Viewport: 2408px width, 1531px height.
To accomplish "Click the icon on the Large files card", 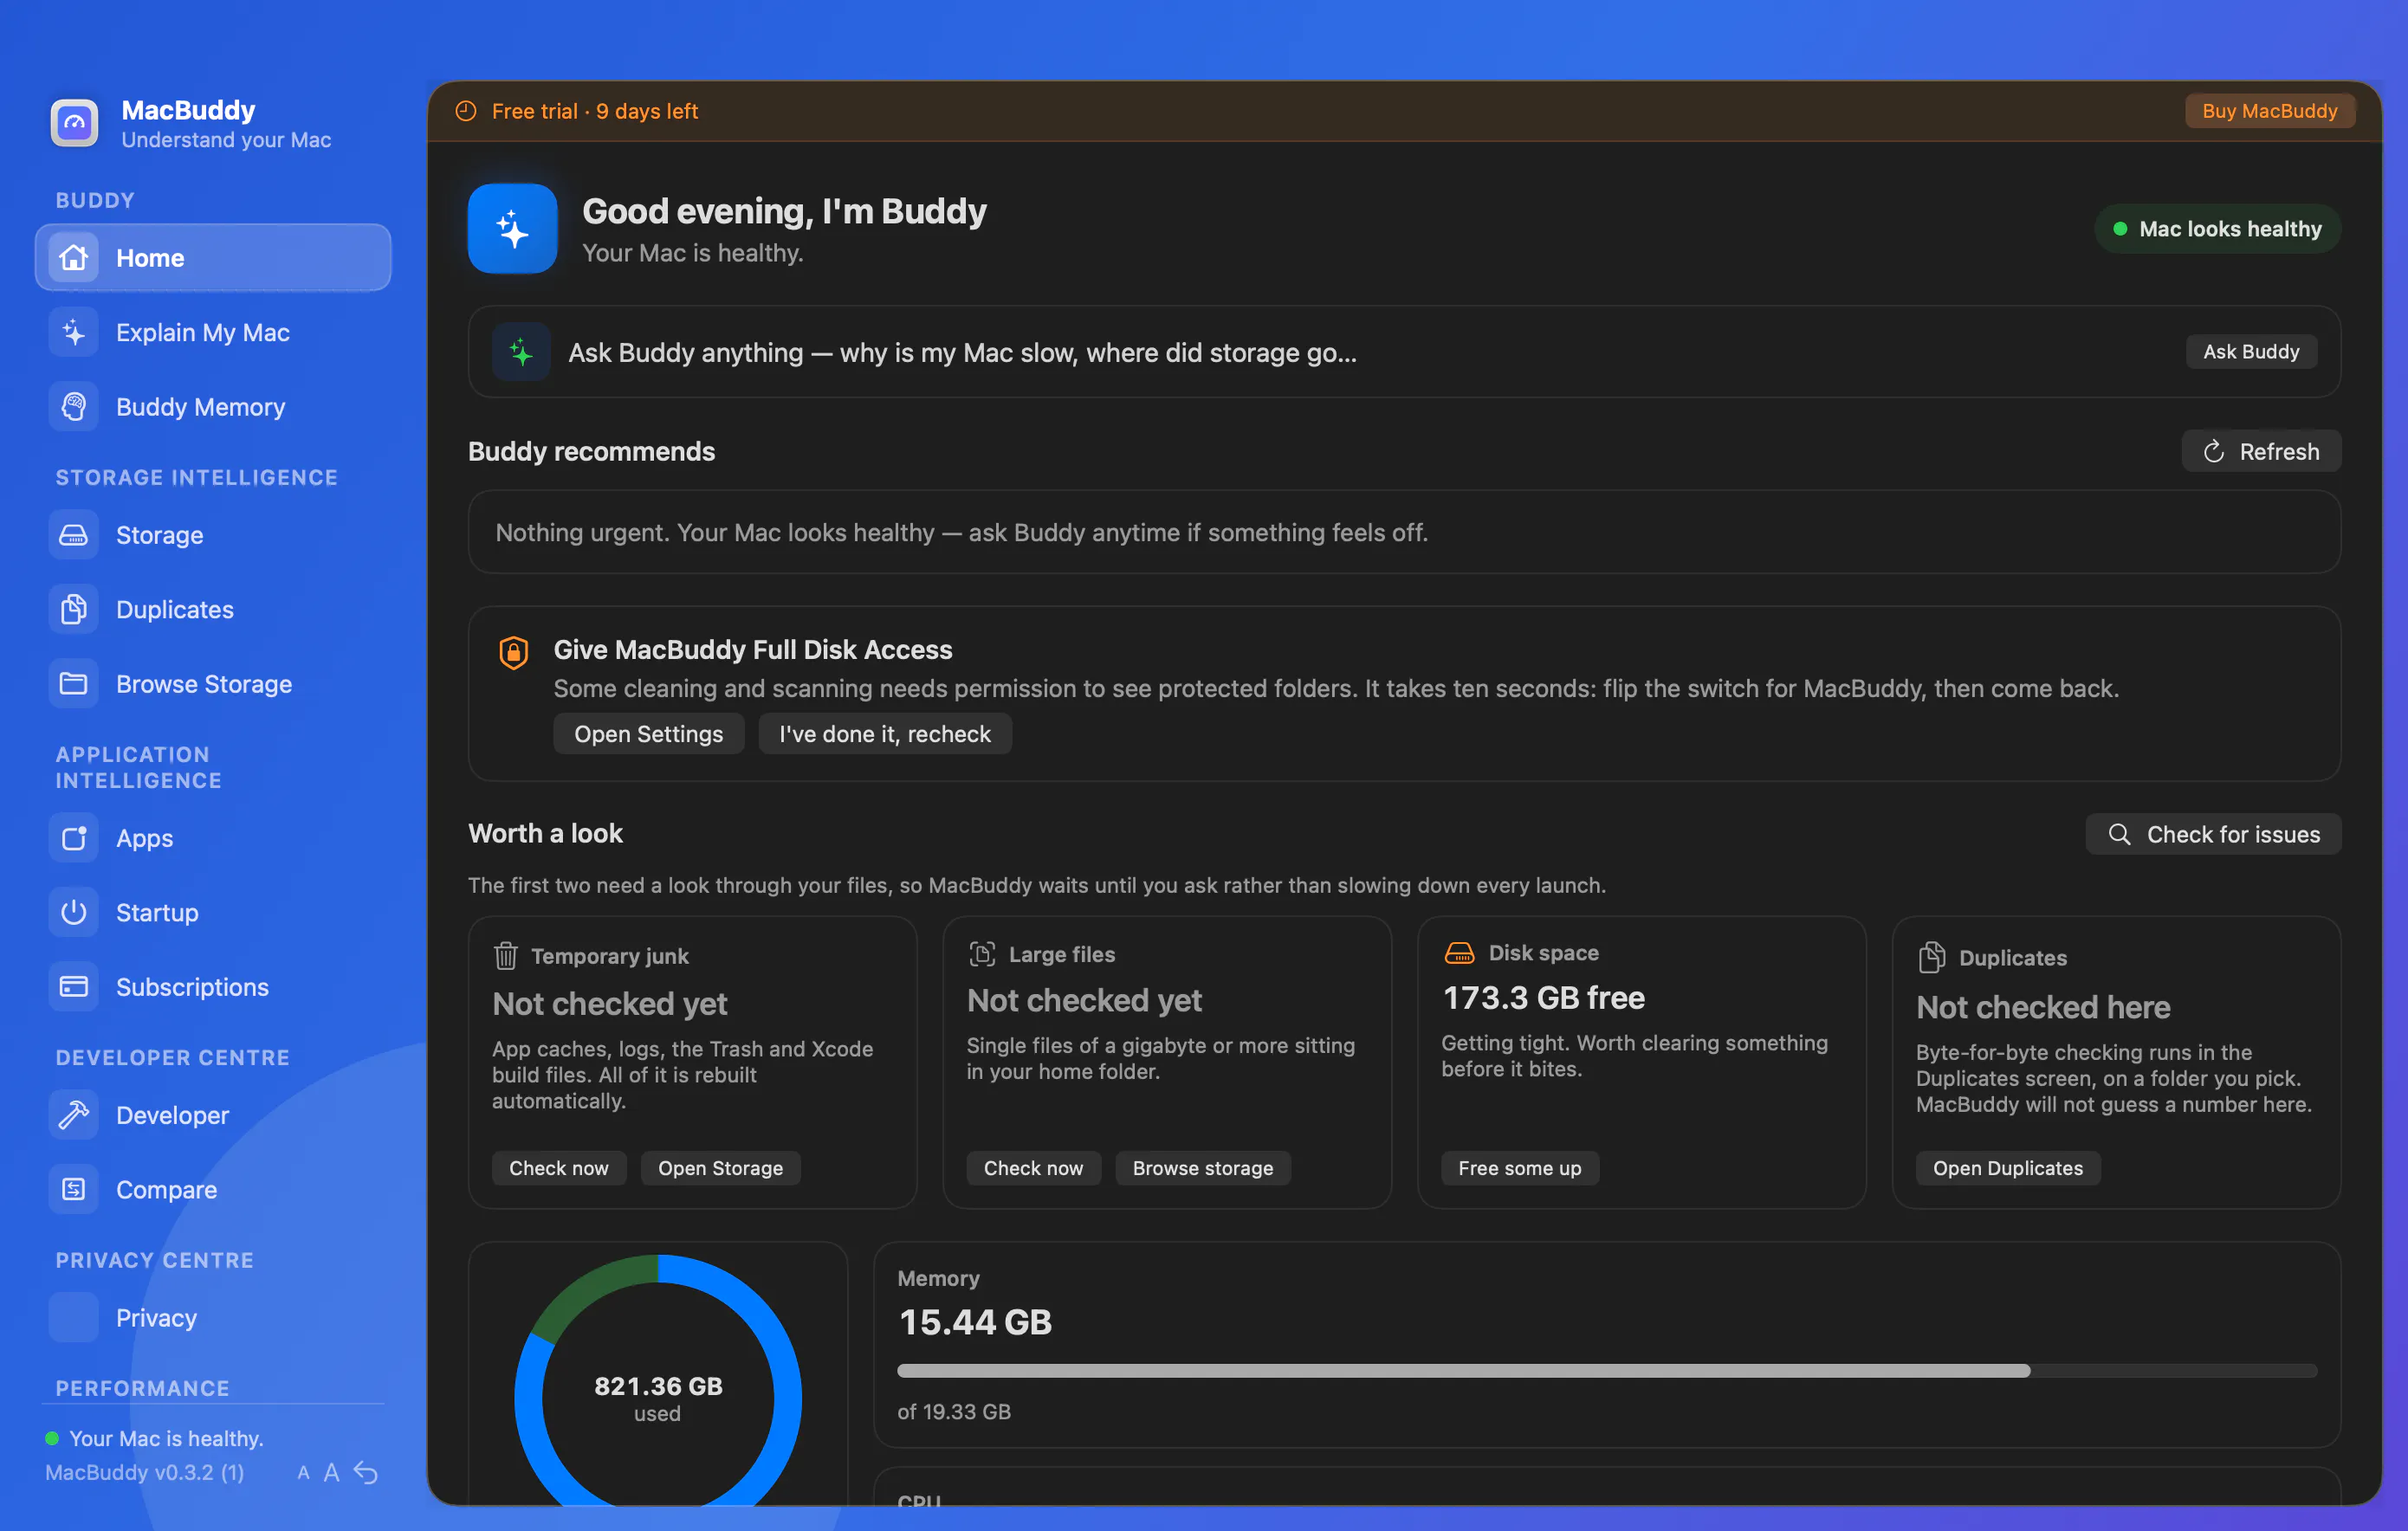I will [x=982, y=954].
